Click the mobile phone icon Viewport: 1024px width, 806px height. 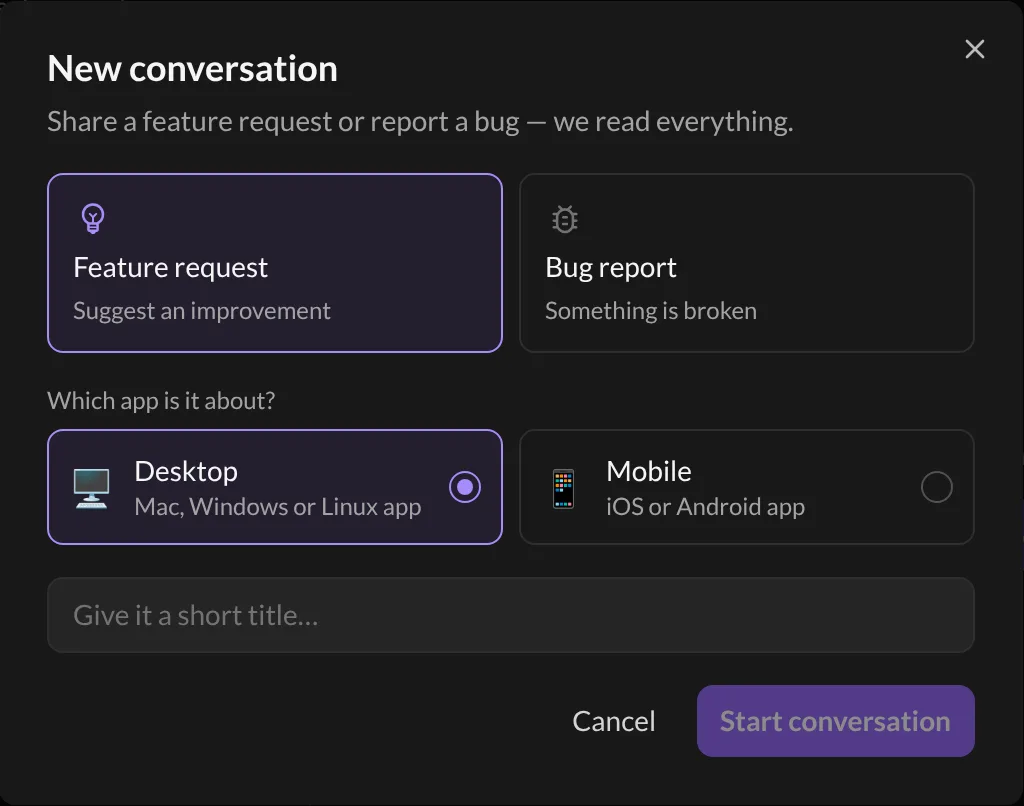(x=563, y=488)
